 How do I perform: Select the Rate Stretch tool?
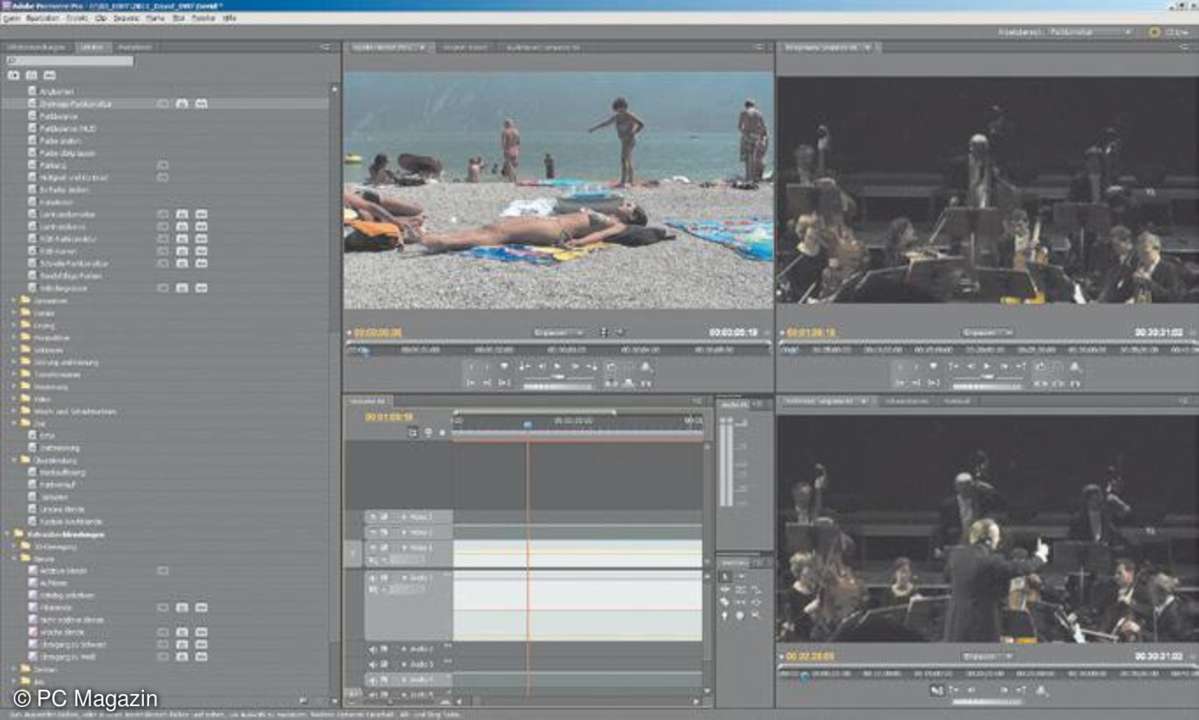coord(756,590)
